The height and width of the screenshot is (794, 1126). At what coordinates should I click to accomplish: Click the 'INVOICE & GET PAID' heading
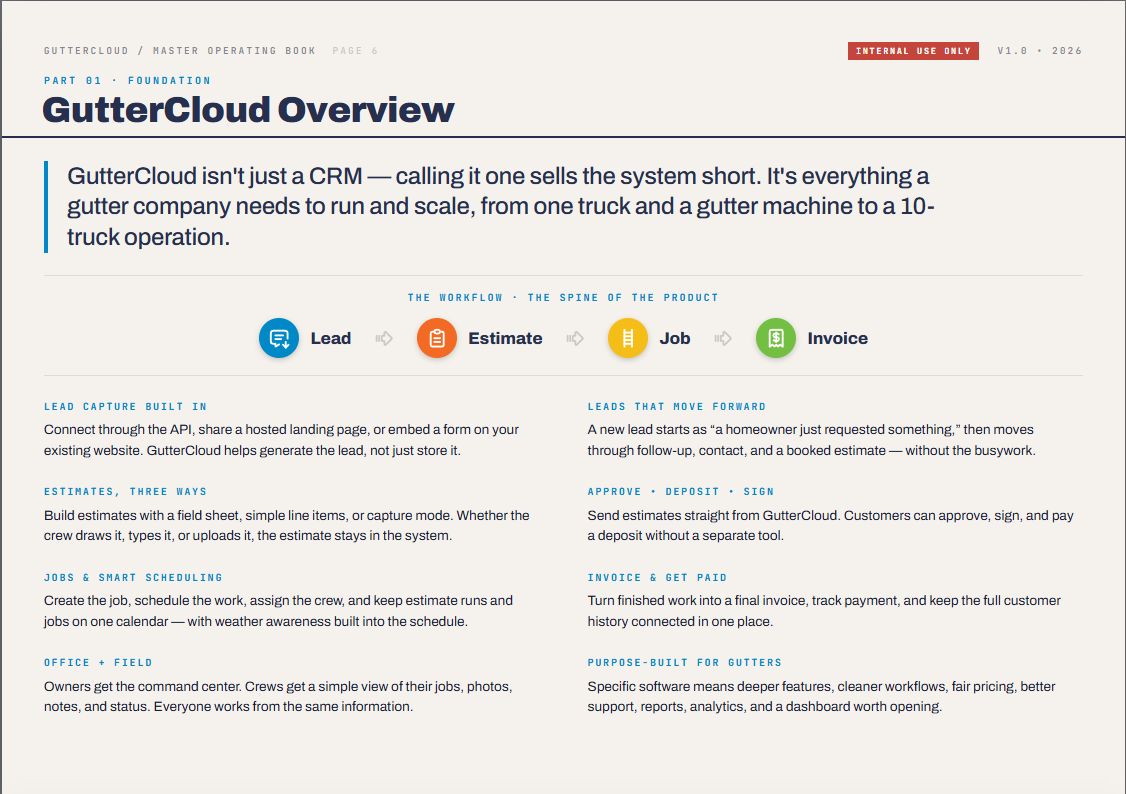657,577
